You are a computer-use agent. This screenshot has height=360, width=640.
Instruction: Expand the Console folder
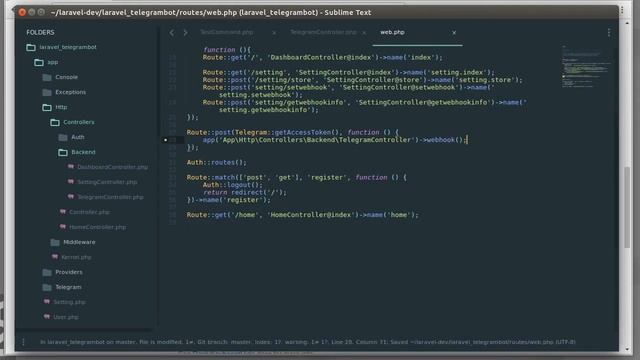(67, 77)
